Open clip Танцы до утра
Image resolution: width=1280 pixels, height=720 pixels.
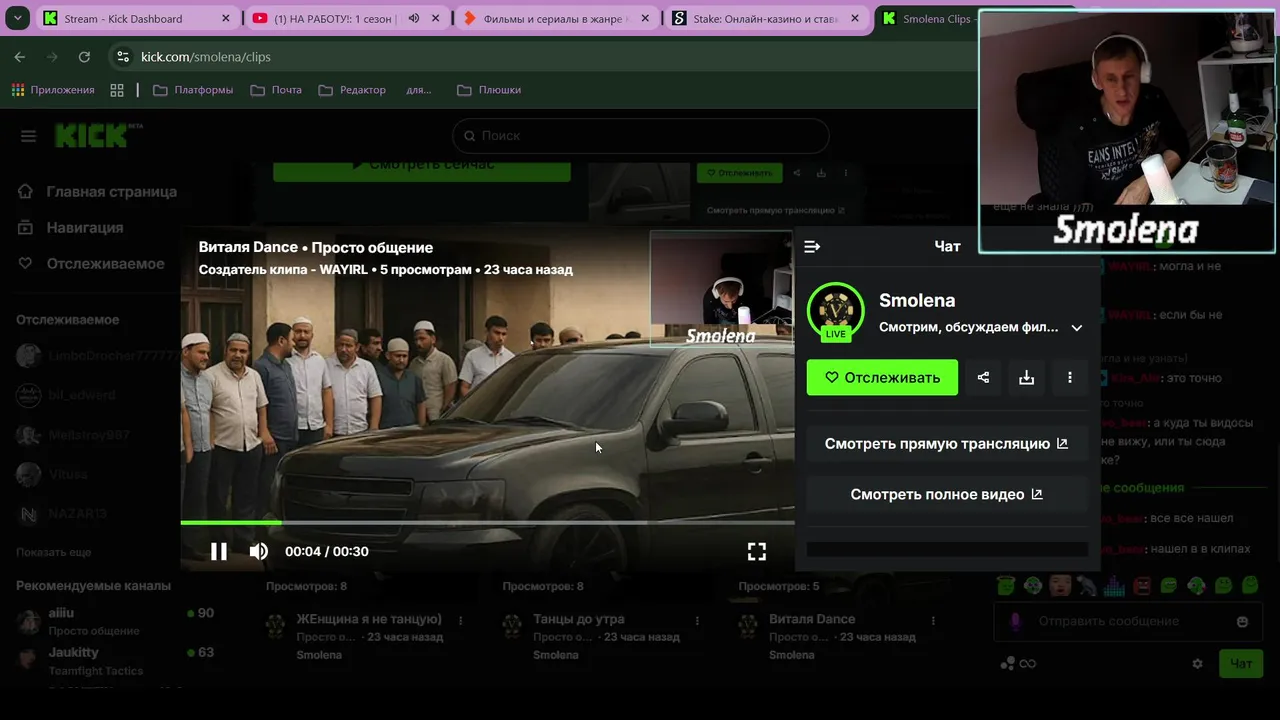click(578, 619)
